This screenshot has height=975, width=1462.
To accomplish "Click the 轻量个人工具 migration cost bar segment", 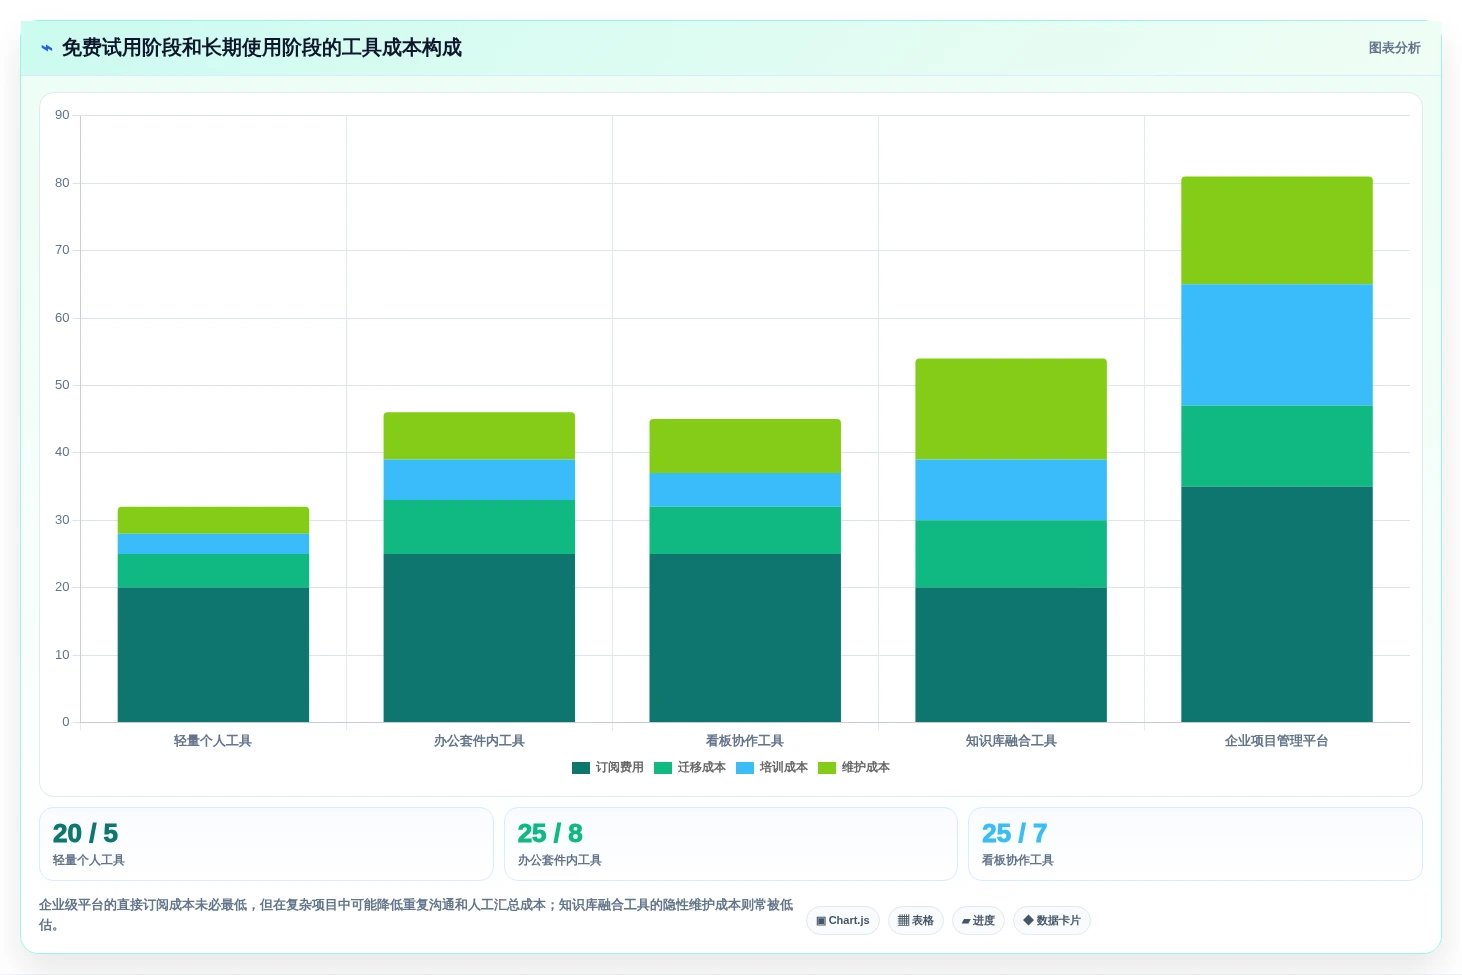I will [213, 571].
